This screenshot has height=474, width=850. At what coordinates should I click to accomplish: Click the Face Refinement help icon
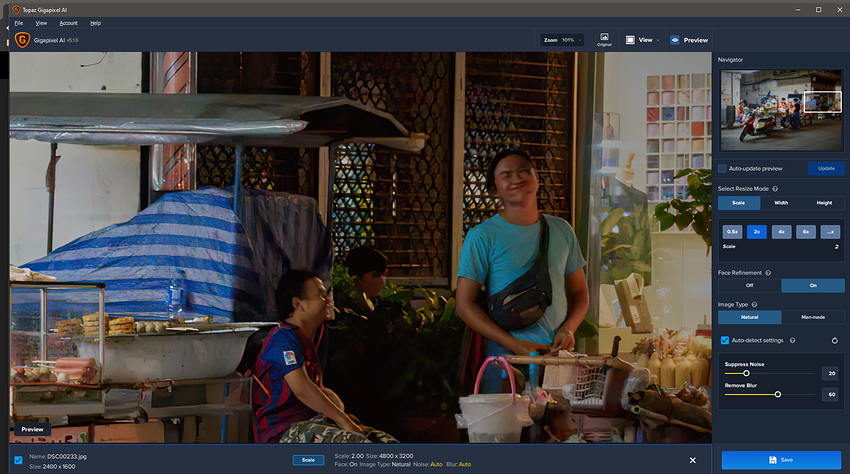[x=767, y=272]
